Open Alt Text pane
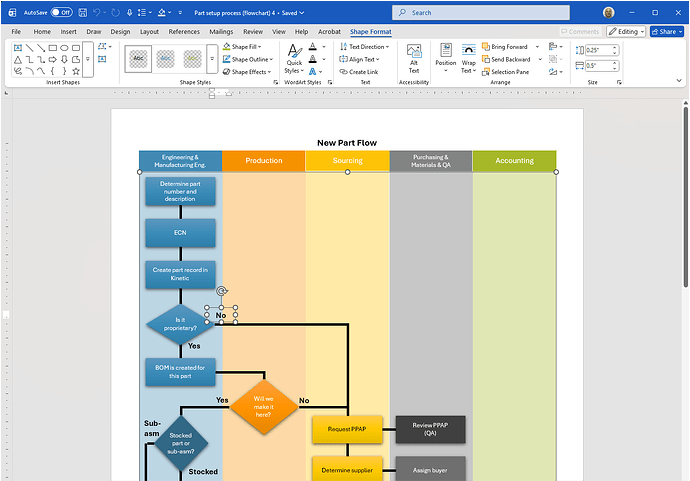 tap(414, 59)
